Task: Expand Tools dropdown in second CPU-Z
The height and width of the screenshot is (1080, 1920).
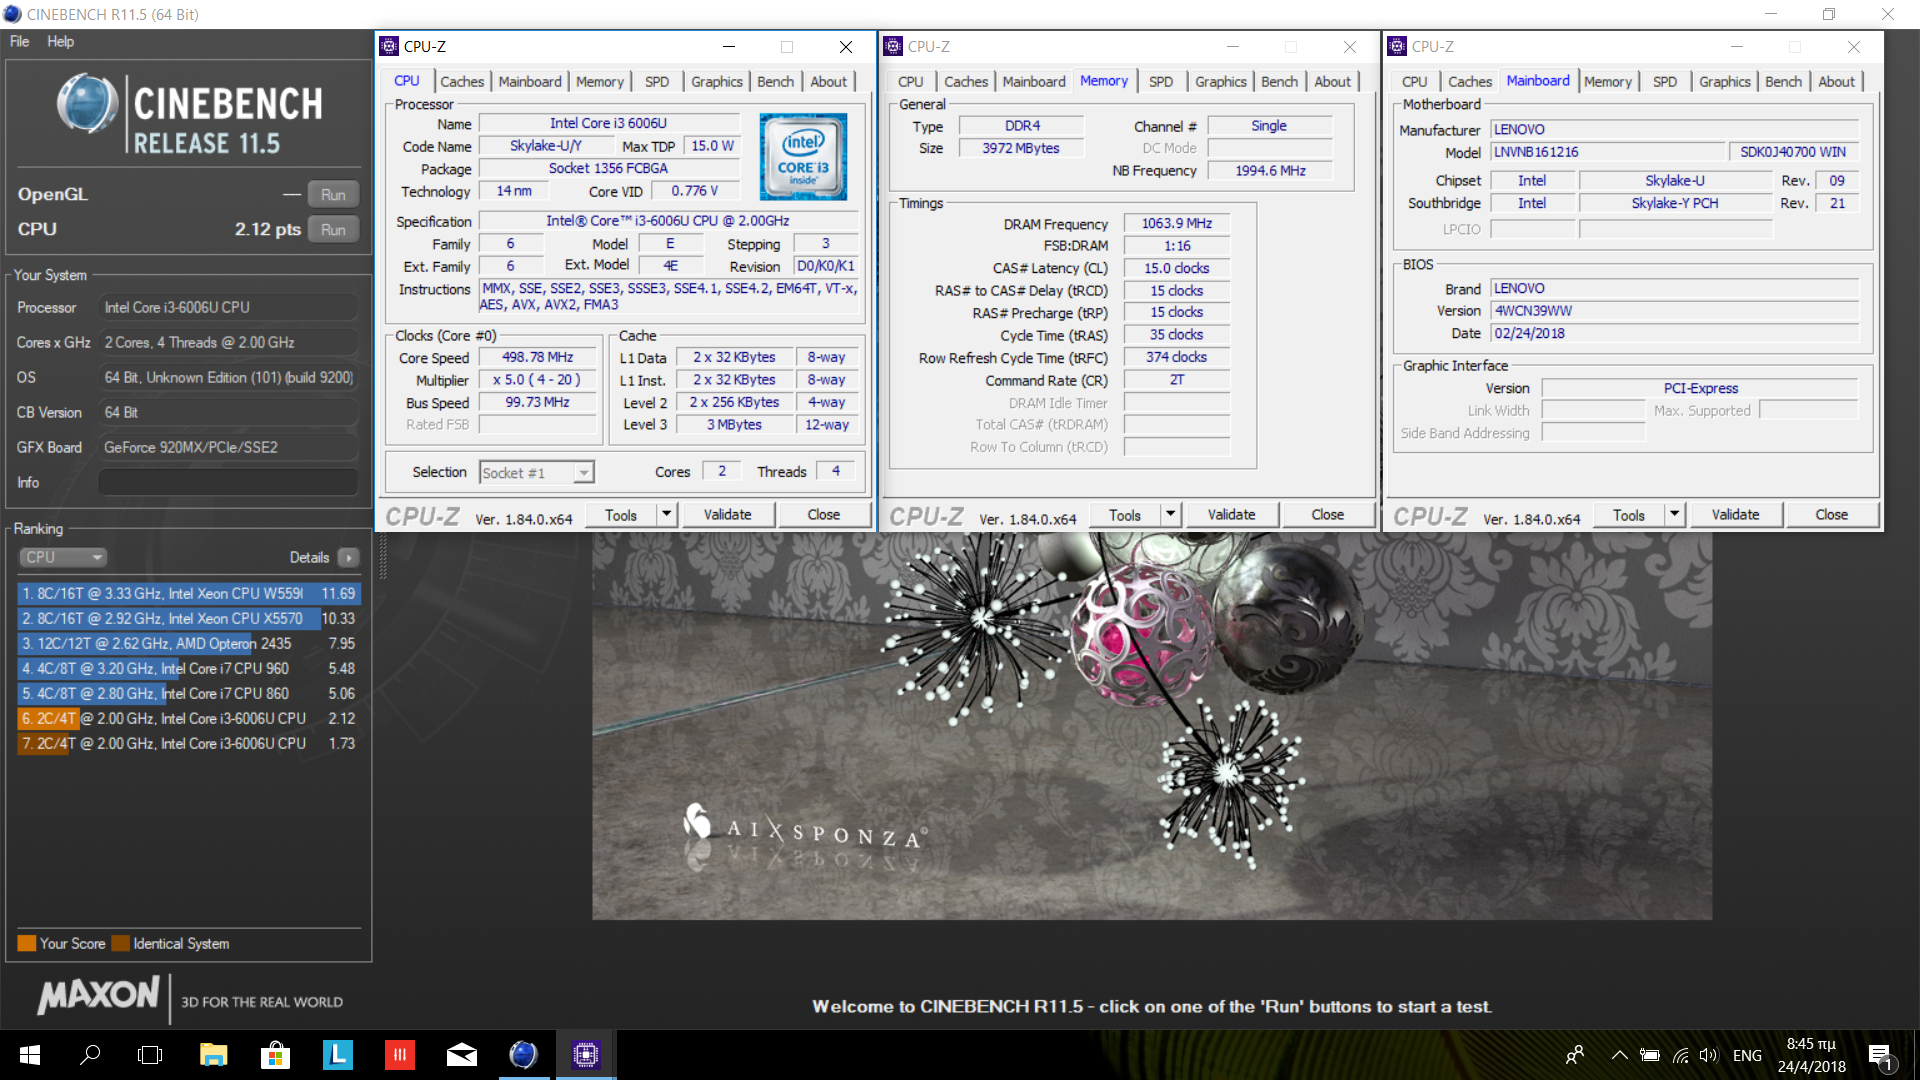Action: click(x=1171, y=515)
